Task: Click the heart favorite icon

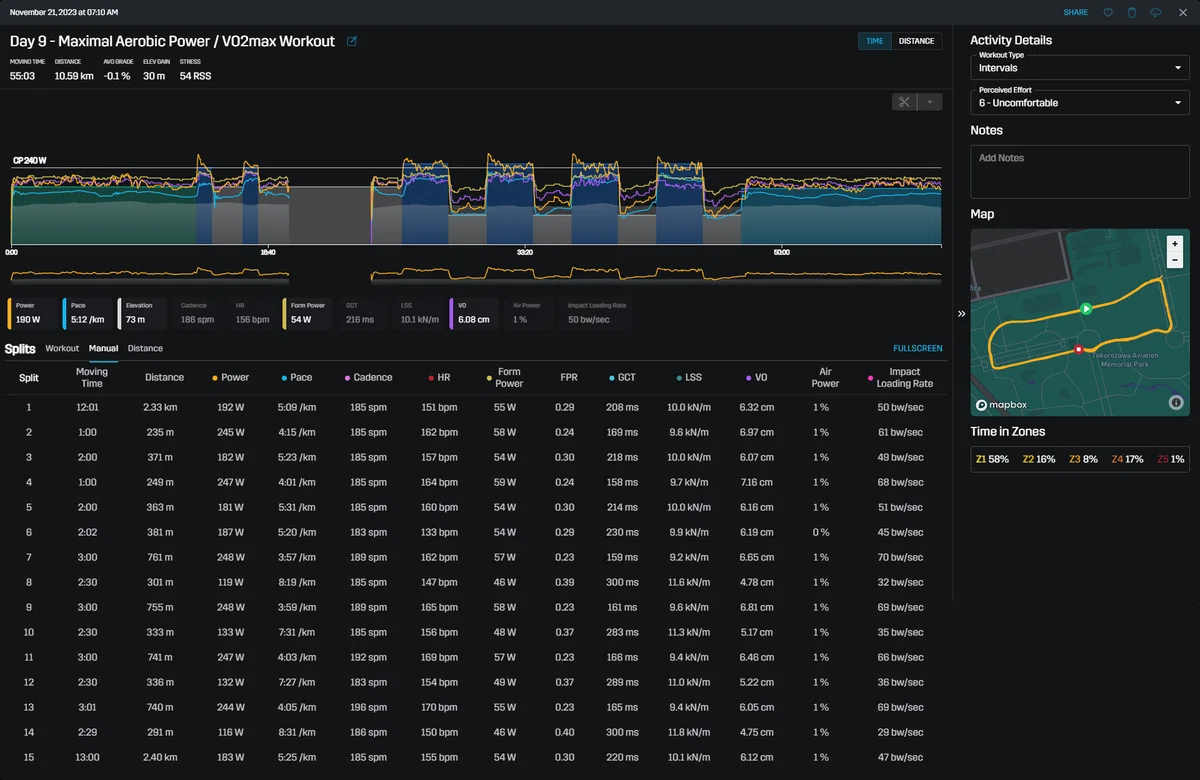Action: [x=1108, y=12]
